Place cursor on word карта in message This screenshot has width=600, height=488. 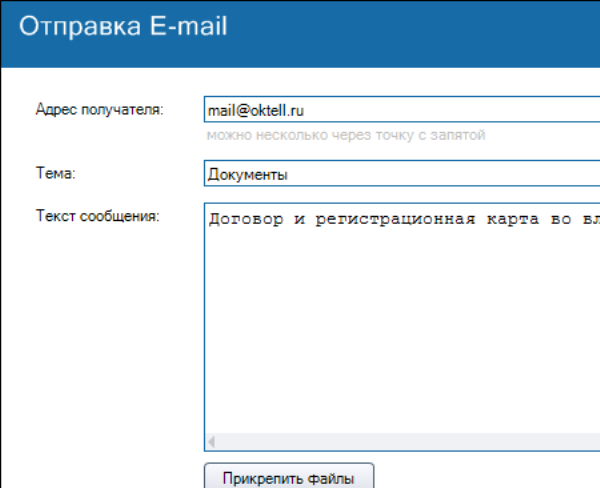514,219
